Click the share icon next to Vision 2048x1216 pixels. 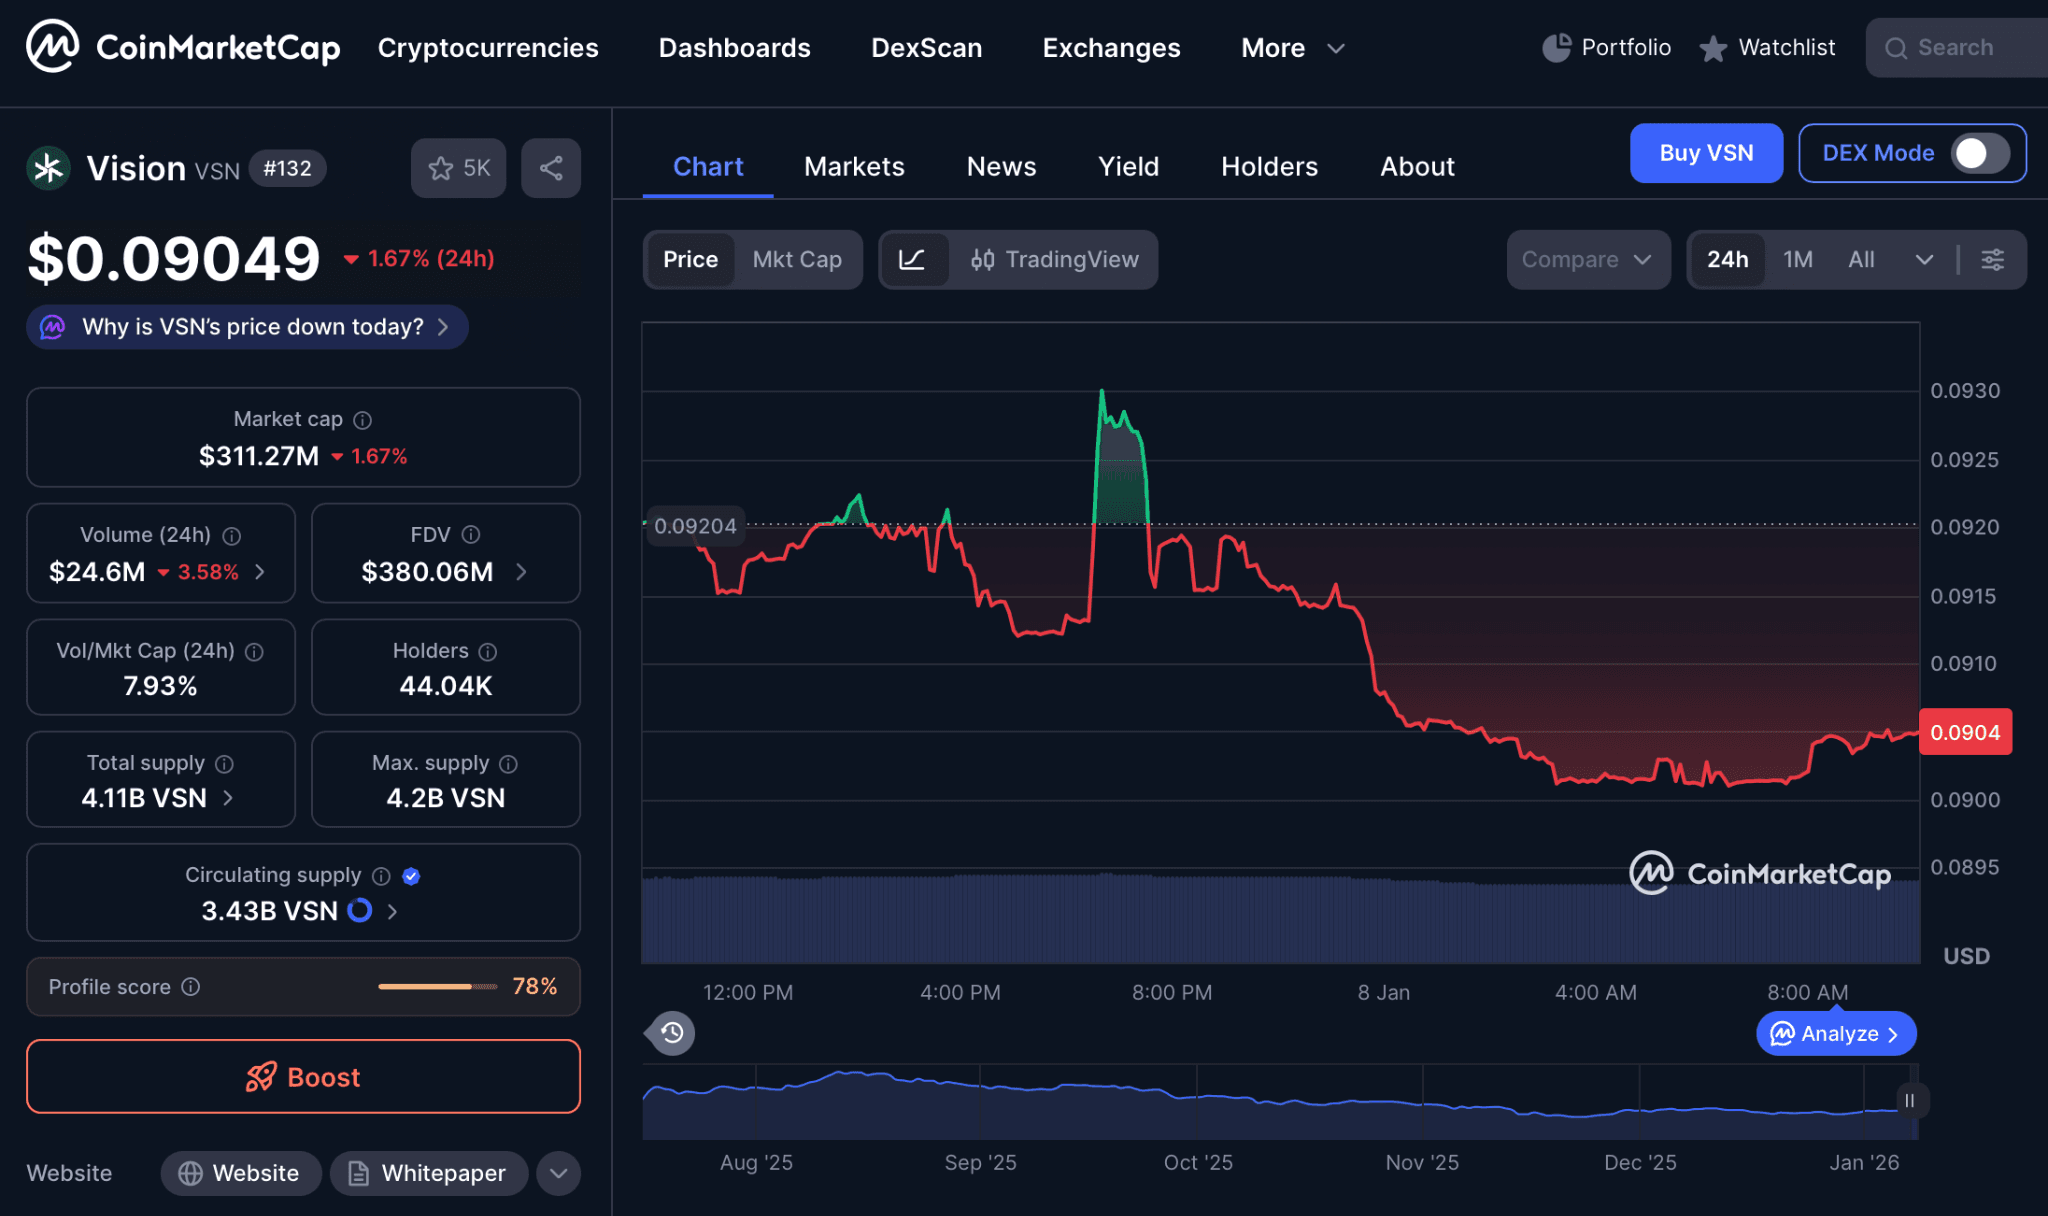[x=550, y=168]
